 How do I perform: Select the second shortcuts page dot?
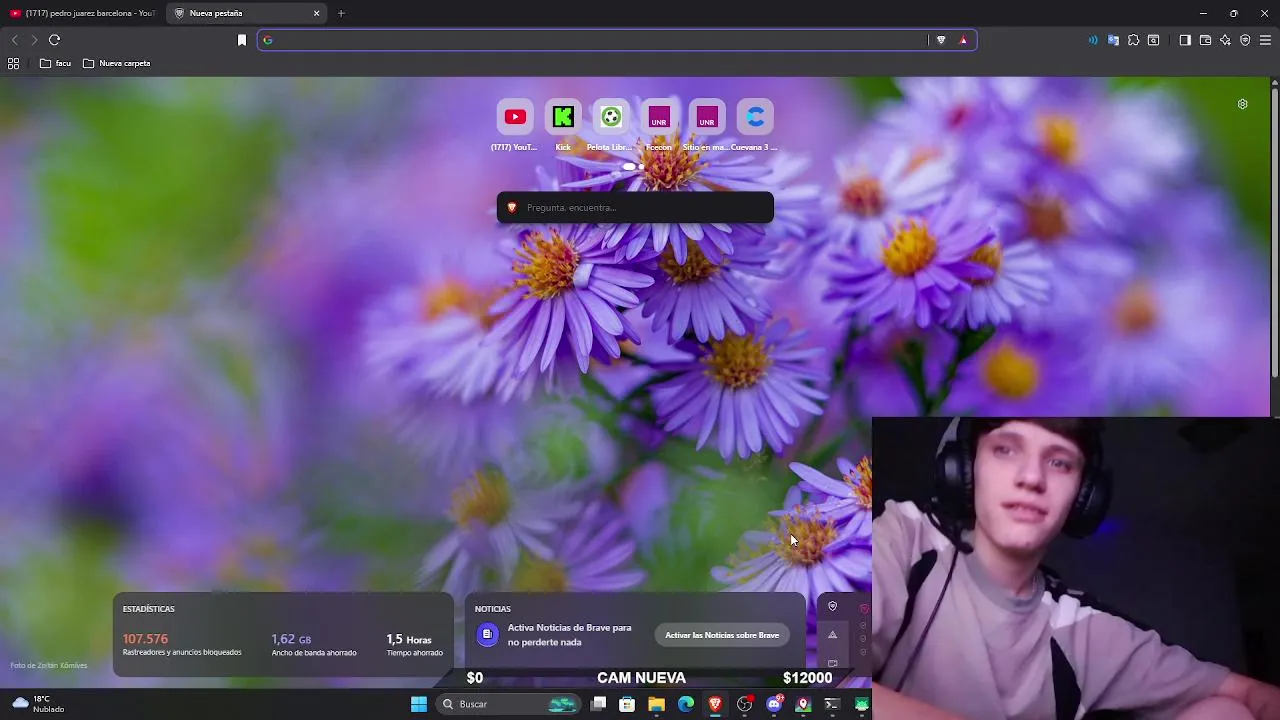641,167
